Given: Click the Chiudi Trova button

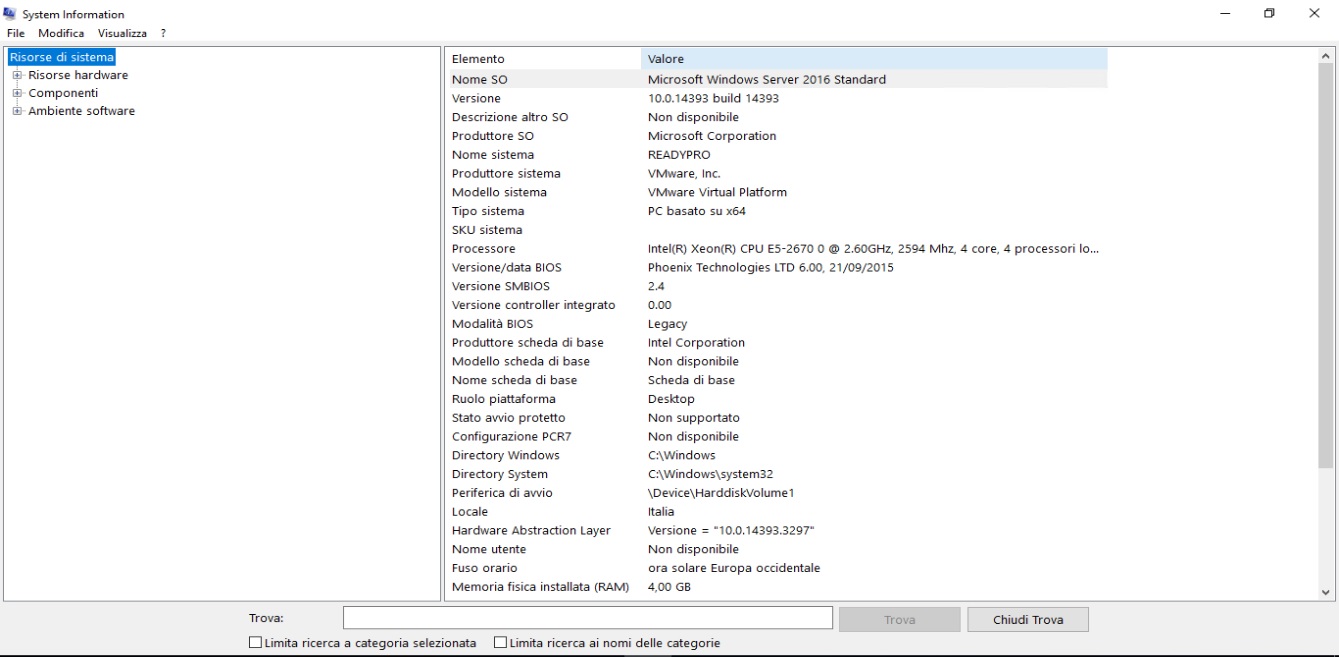Looking at the screenshot, I should pyautogui.click(x=1028, y=620).
